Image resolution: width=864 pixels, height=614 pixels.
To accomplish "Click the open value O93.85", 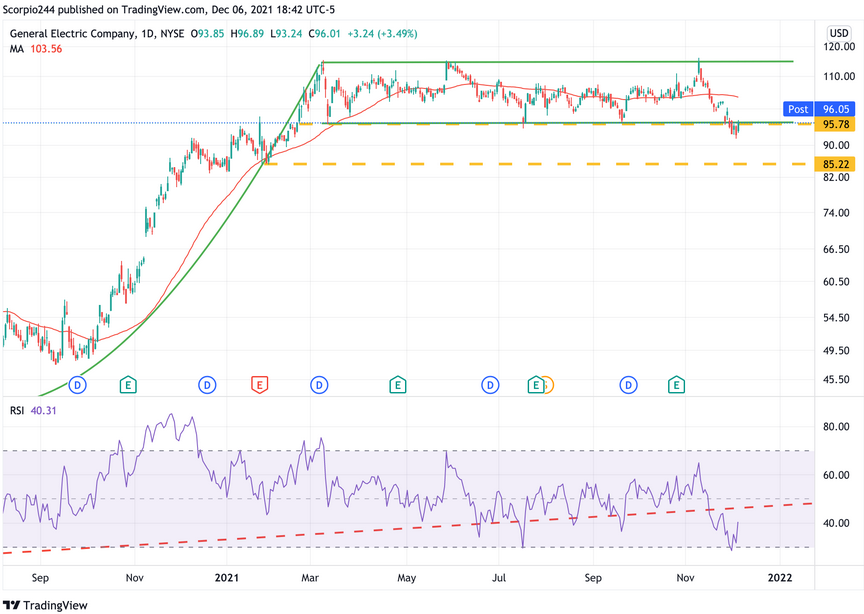I will pos(207,34).
